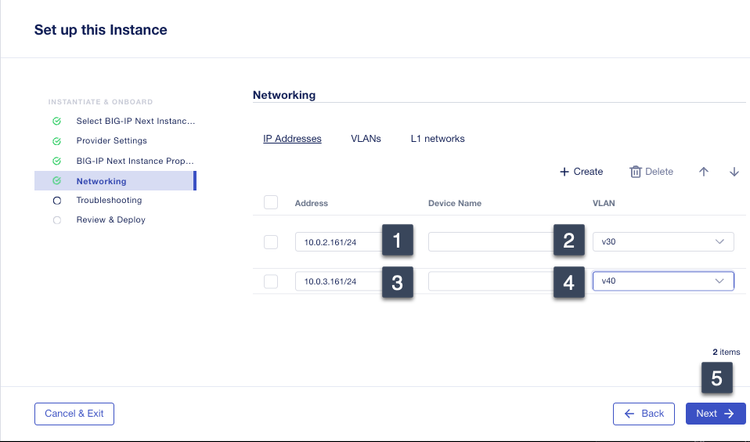Screen dimensions: 750x442
Task: Open the v30 VLAN dropdown
Action: [663, 242]
